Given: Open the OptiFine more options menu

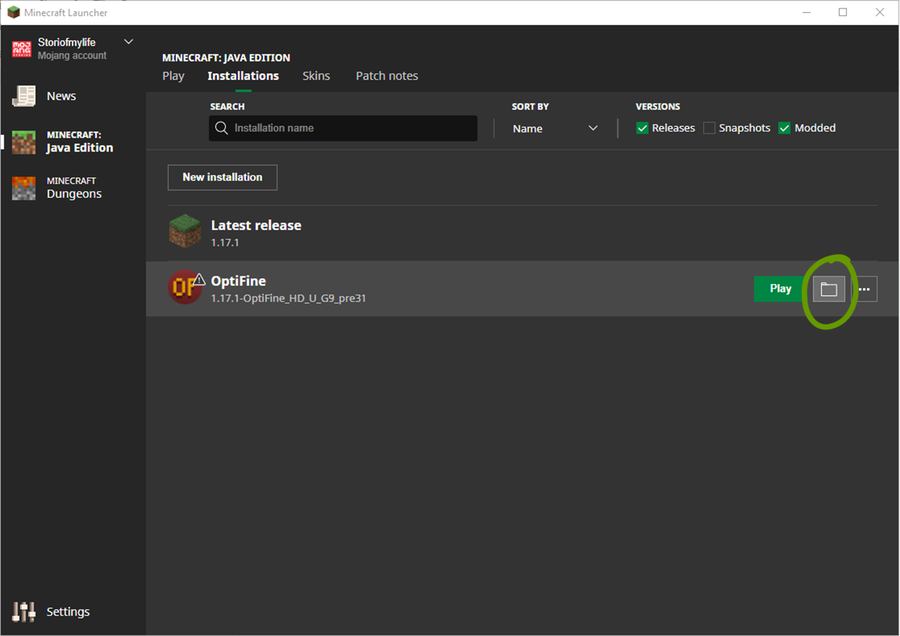Looking at the screenshot, I should click(864, 289).
